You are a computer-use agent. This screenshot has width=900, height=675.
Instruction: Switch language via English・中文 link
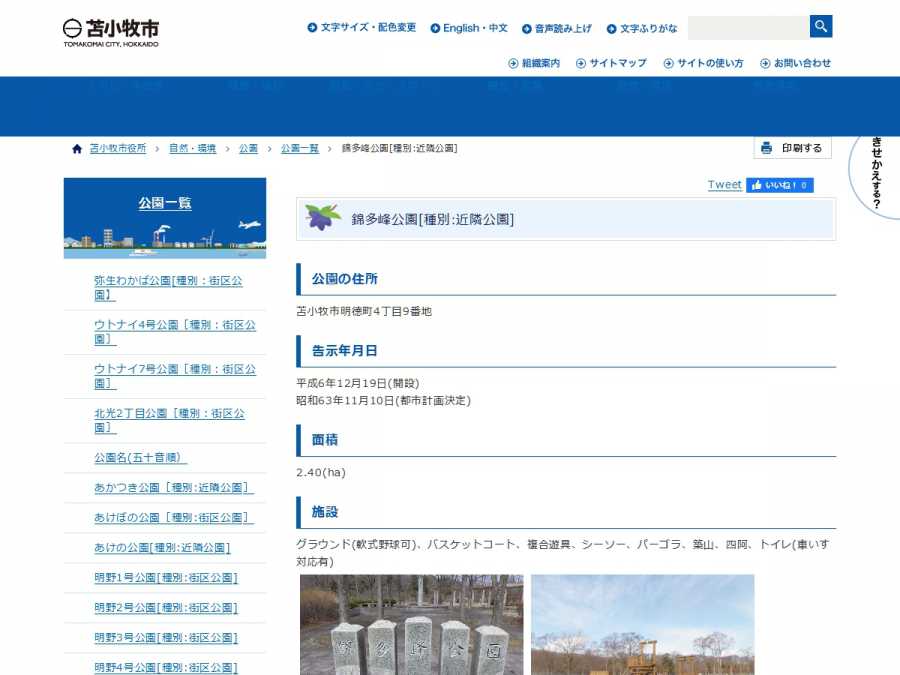pos(469,28)
